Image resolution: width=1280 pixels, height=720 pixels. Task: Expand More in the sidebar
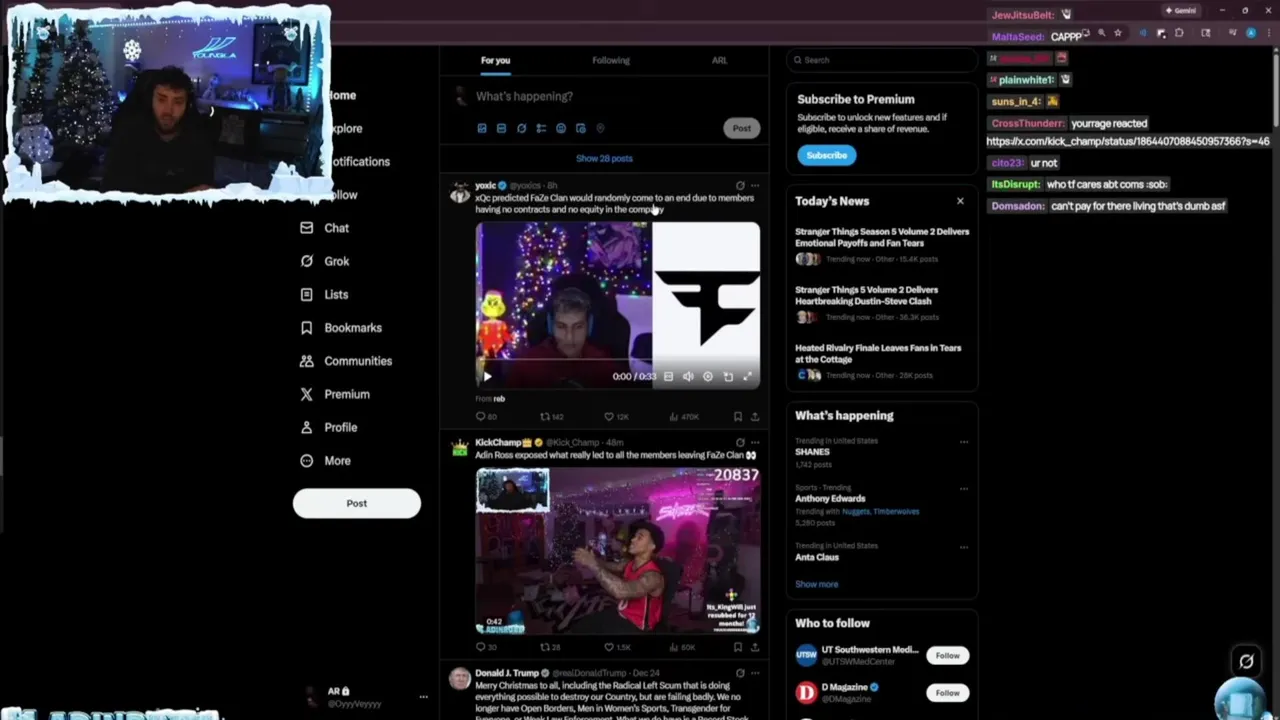pyautogui.click(x=325, y=461)
